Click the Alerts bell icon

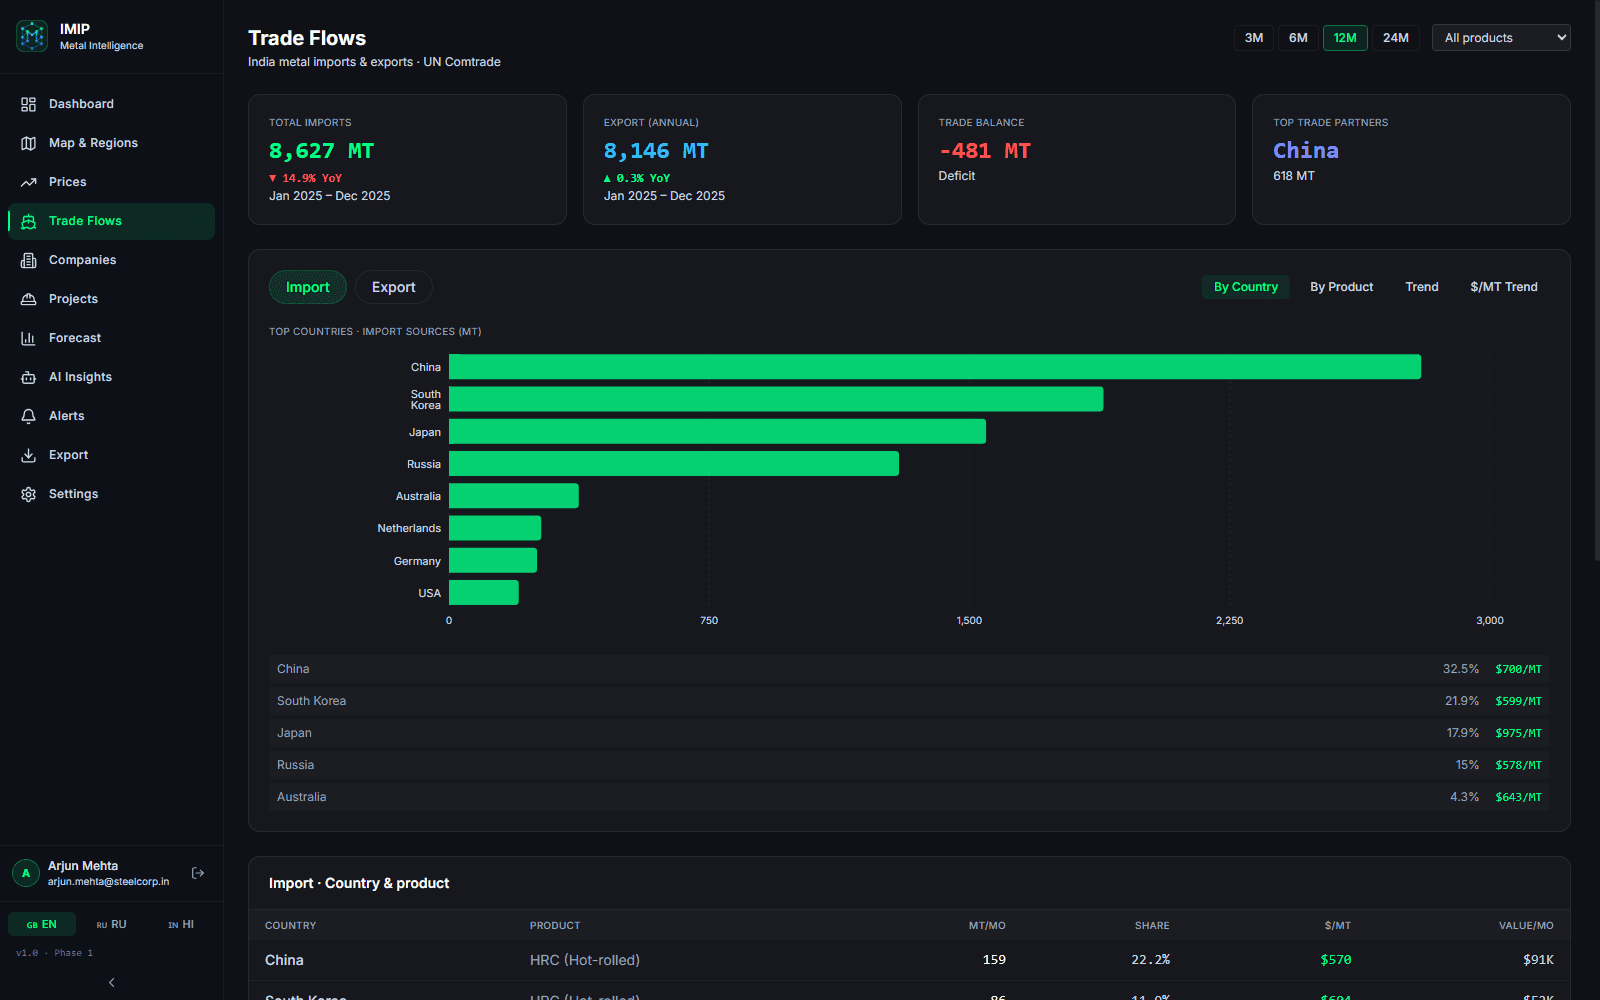[28, 416]
